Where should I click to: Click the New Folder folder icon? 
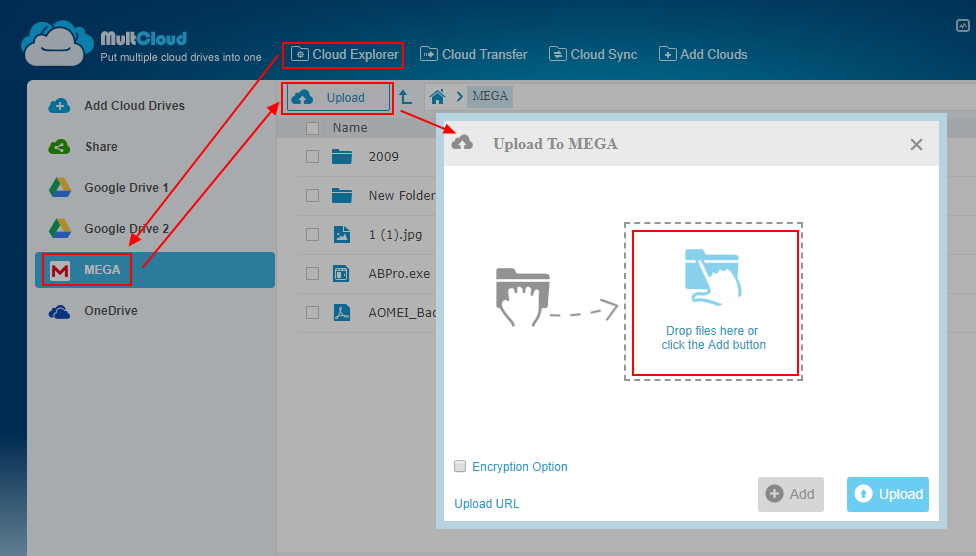click(x=342, y=196)
